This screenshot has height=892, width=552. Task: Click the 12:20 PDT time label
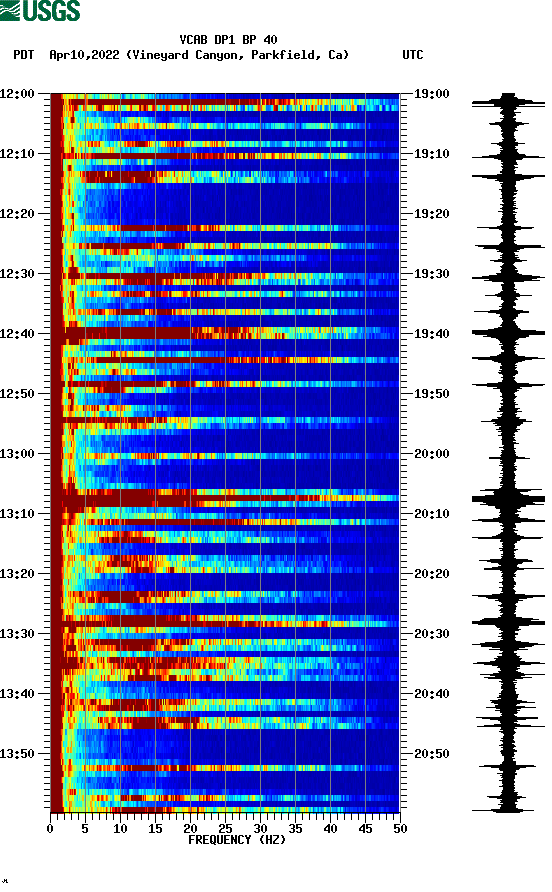(17, 214)
